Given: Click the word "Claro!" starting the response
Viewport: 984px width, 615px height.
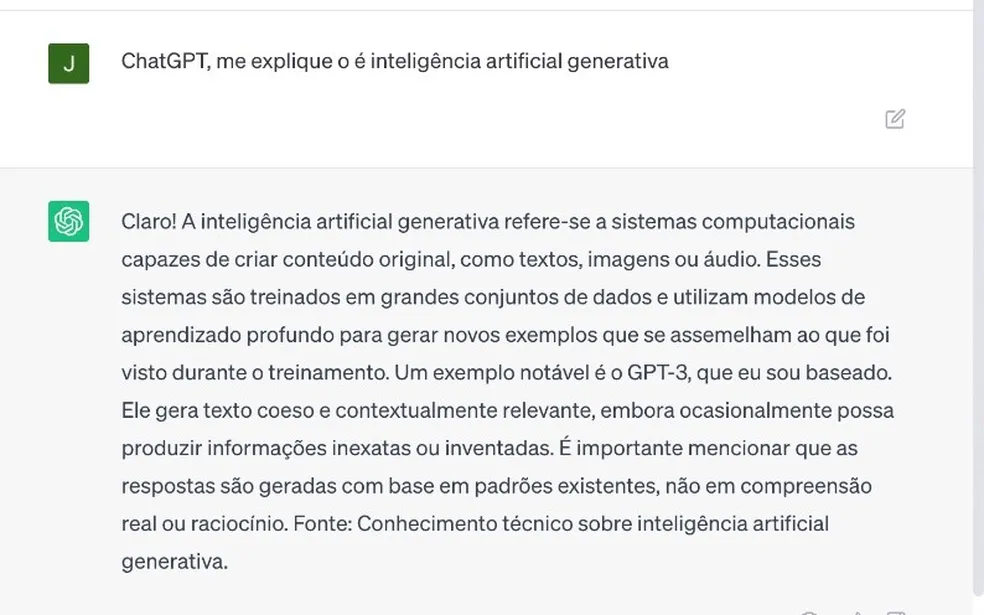Looking at the screenshot, I should [x=145, y=221].
